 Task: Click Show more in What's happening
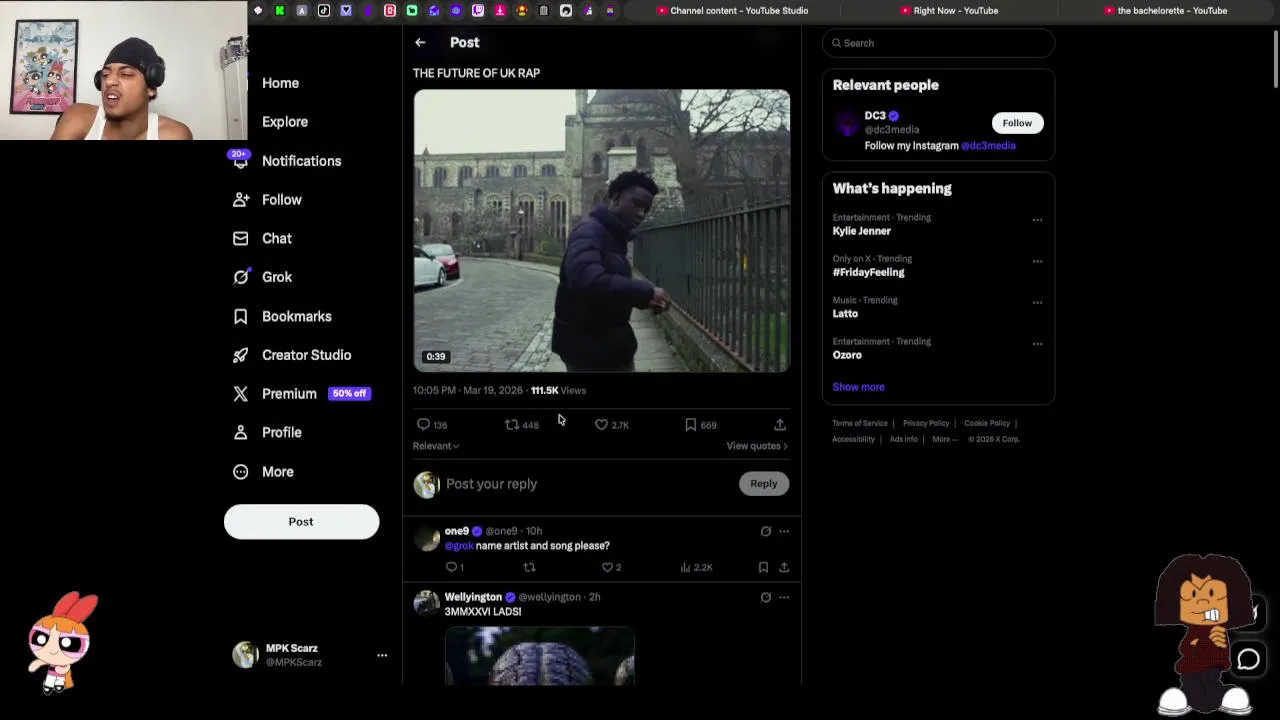858,387
